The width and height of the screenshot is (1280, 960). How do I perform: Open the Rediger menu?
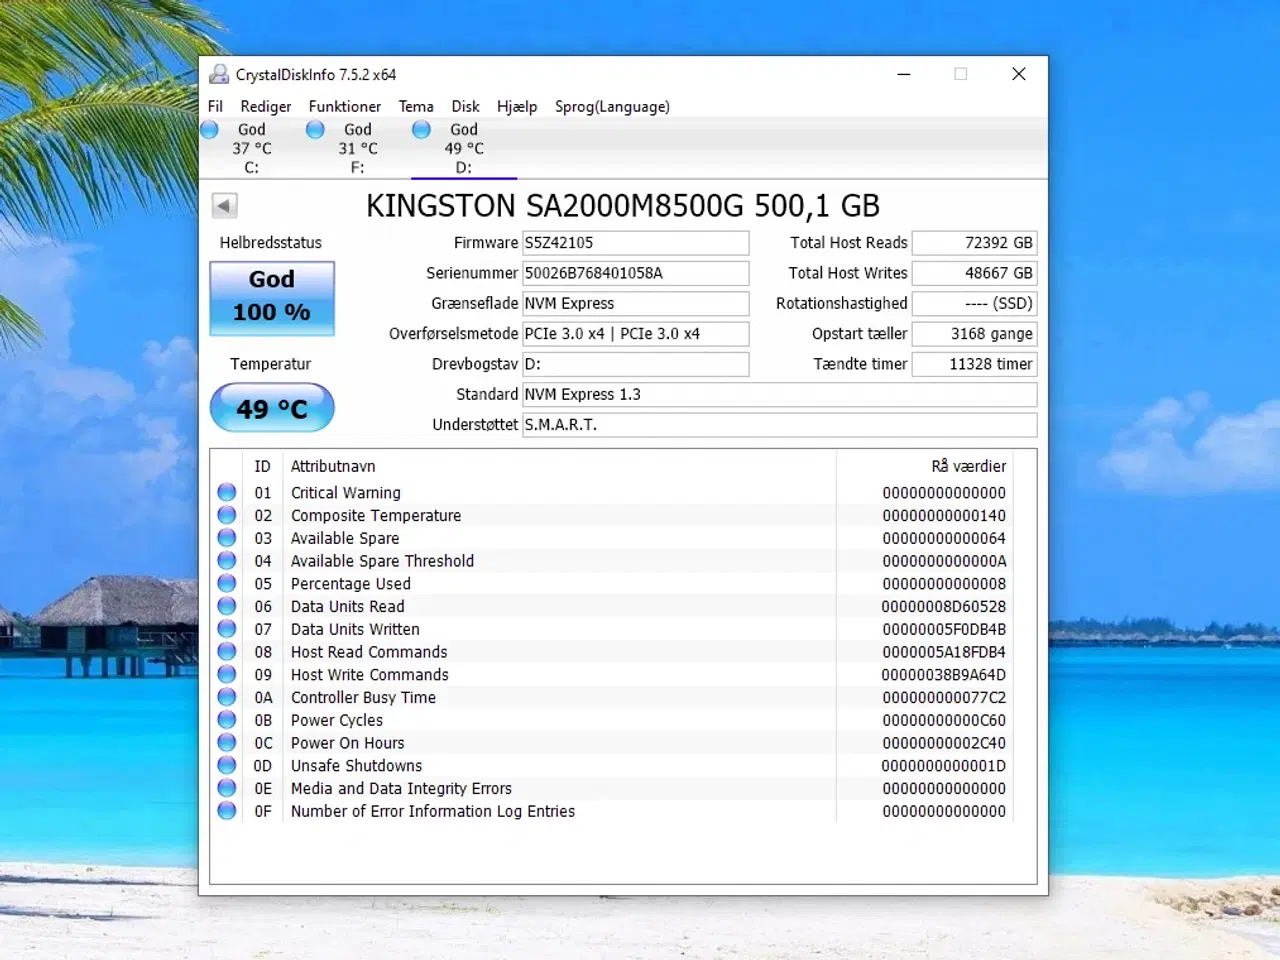point(266,106)
